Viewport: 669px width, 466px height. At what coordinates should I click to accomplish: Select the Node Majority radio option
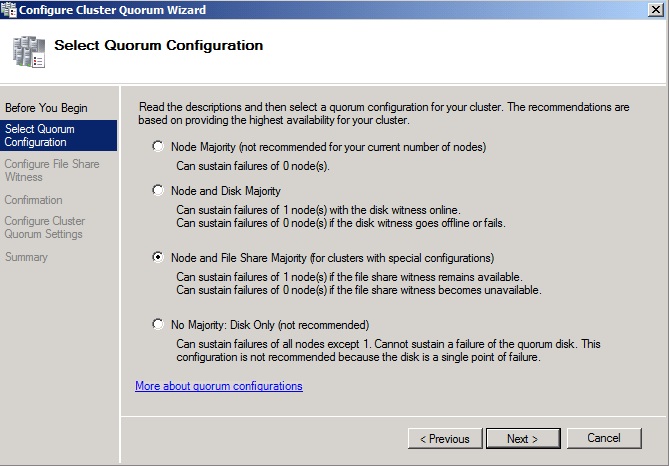(x=158, y=146)
